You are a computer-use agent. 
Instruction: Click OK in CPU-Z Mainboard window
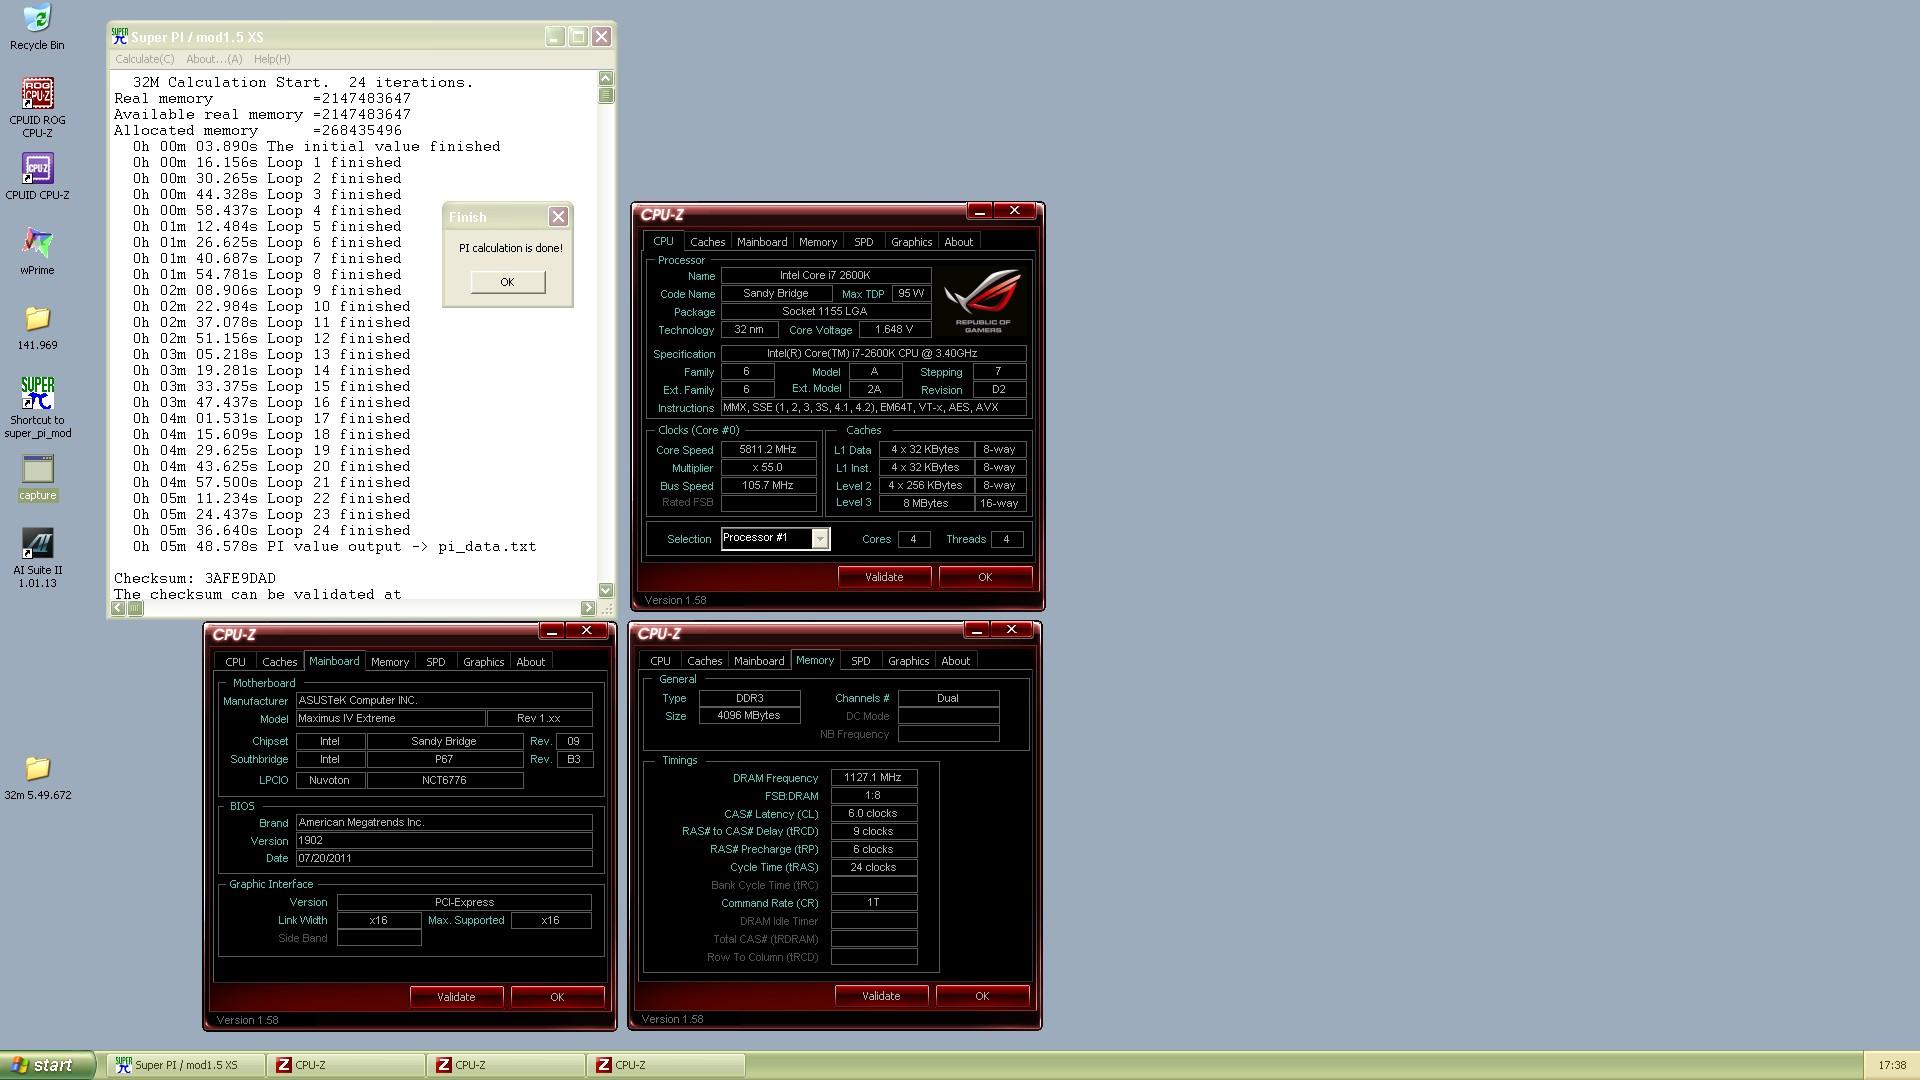[557, 997]
